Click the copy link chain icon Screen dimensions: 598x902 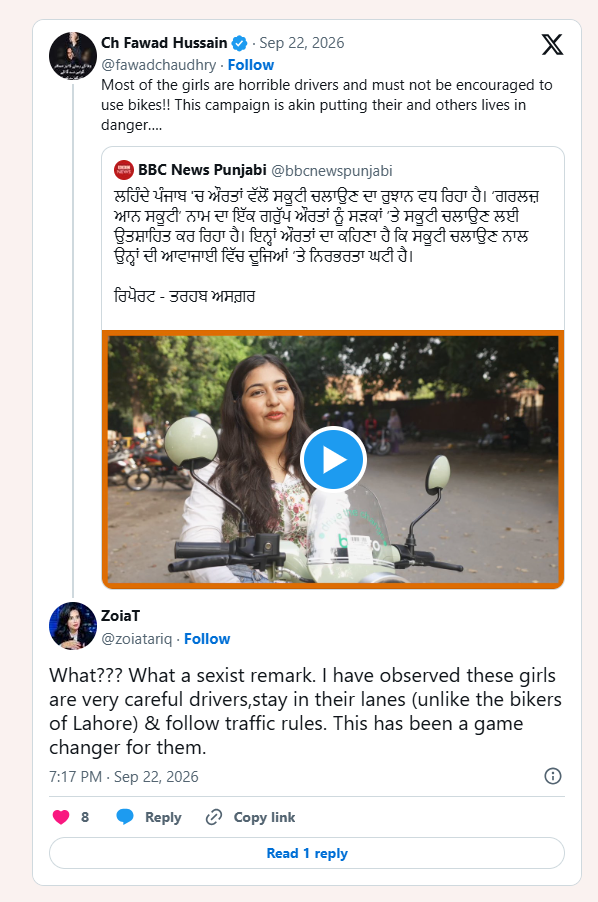point(214,817)
